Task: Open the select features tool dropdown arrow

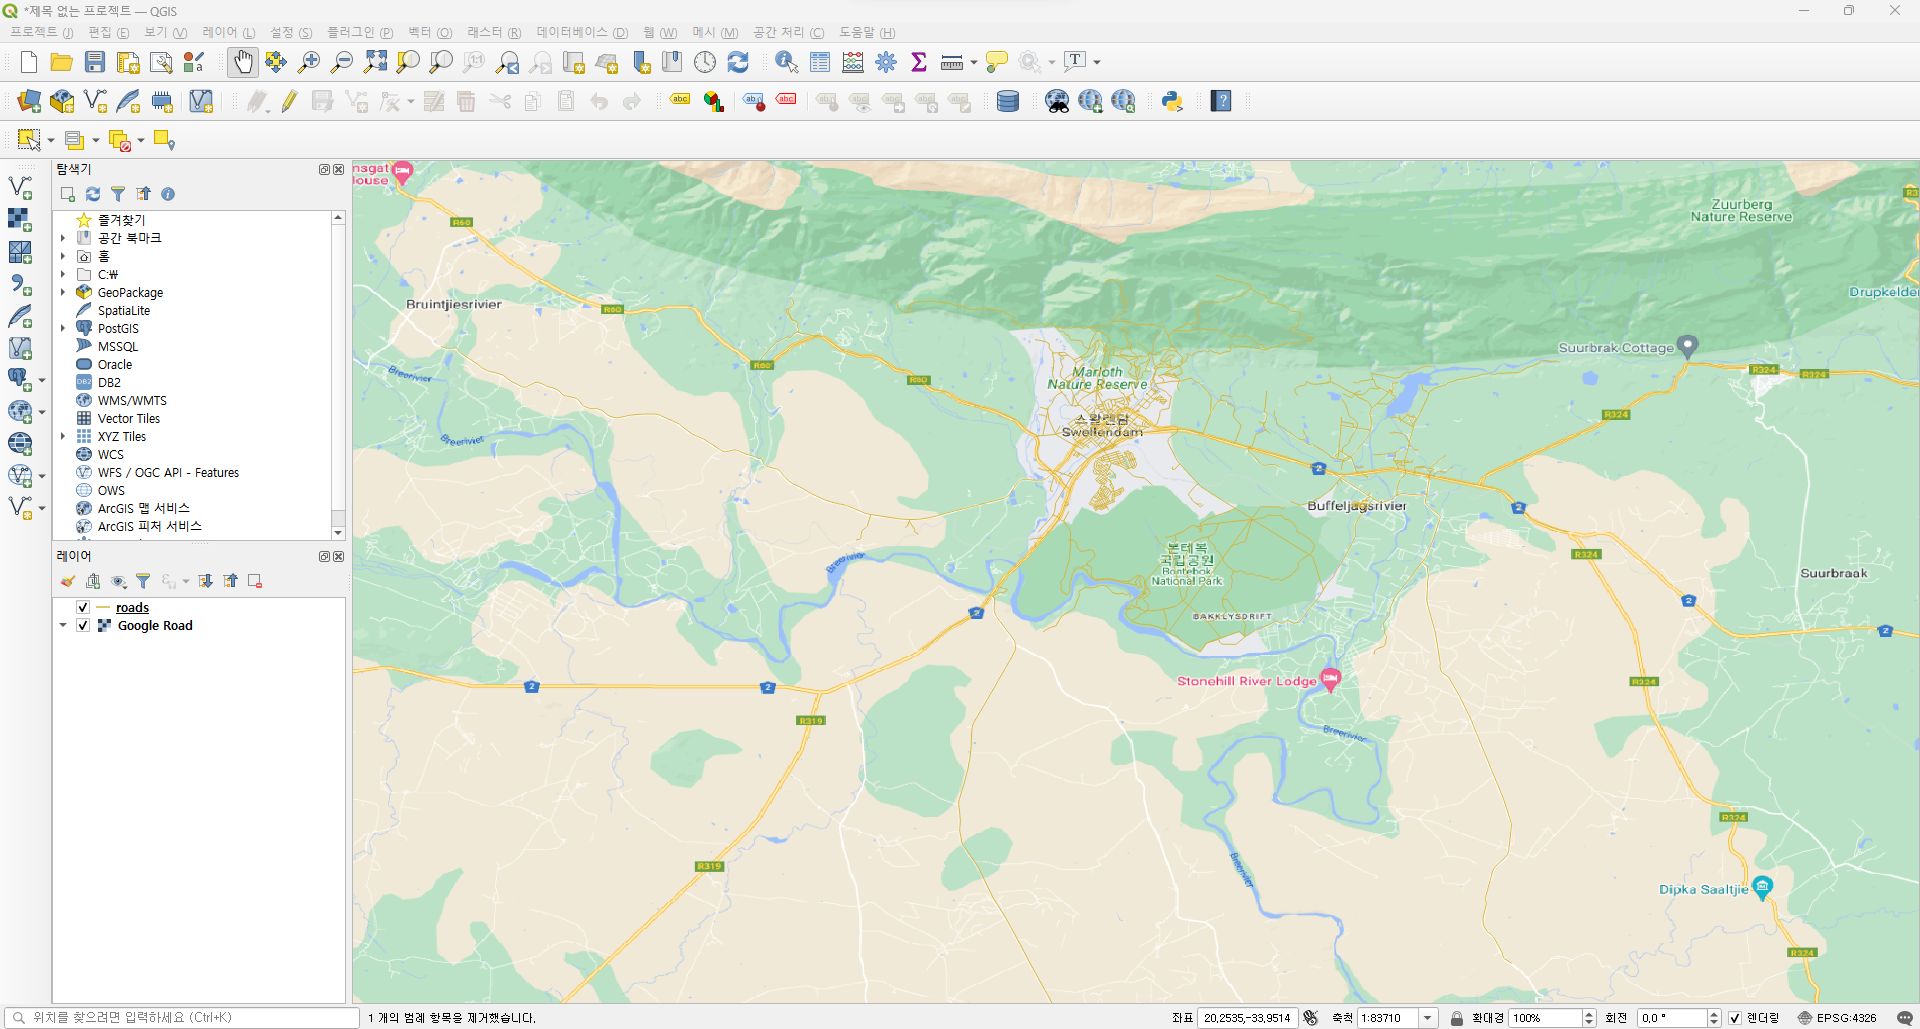Action: 51,140
